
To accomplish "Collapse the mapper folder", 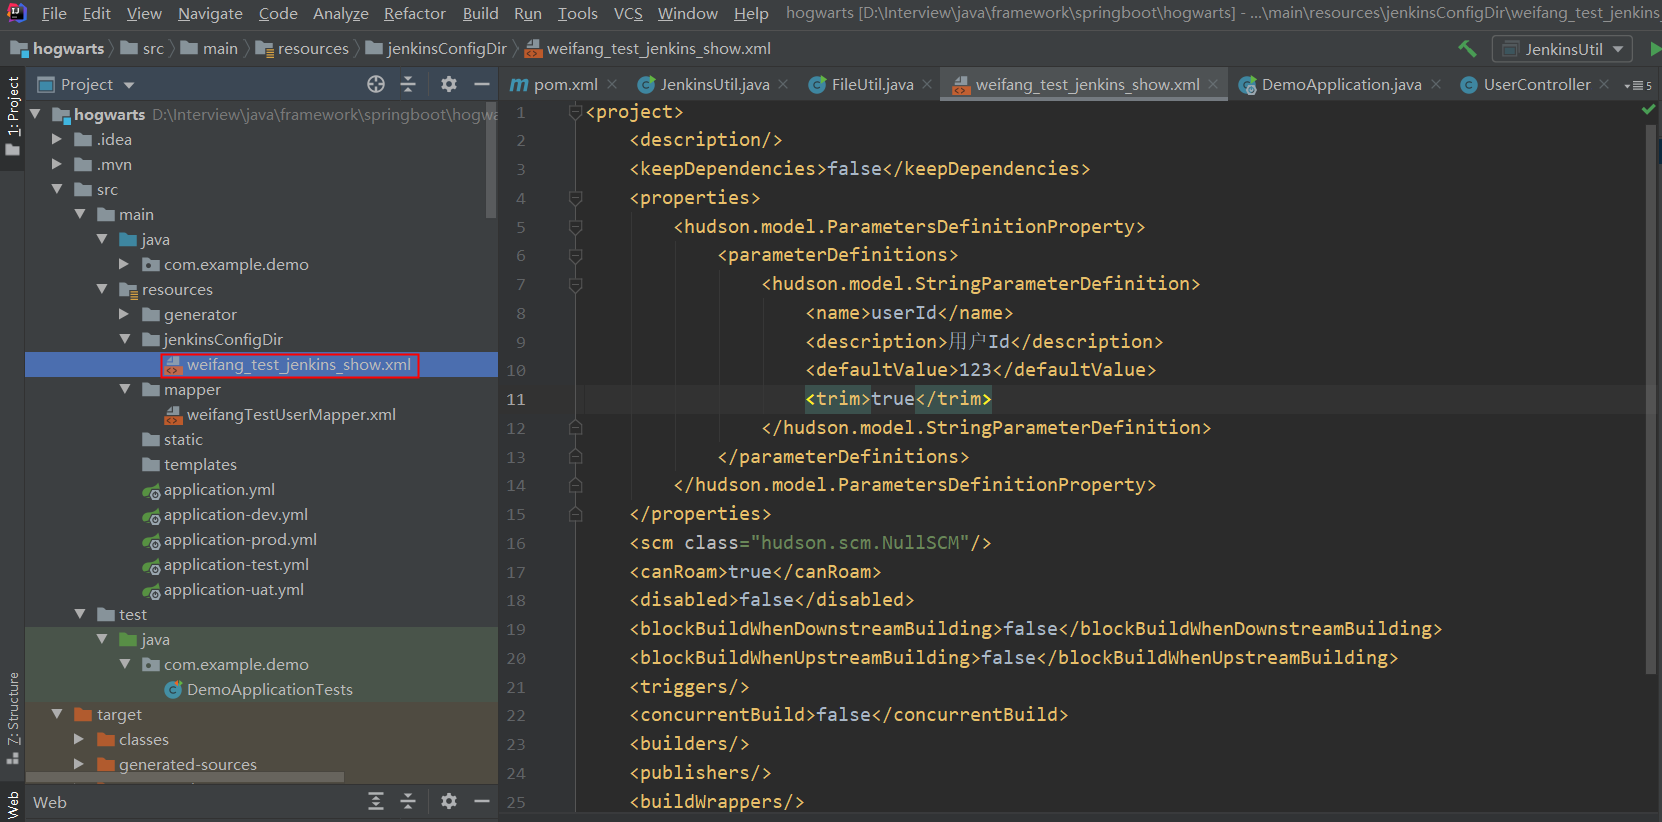I will (x=124, y=389).
